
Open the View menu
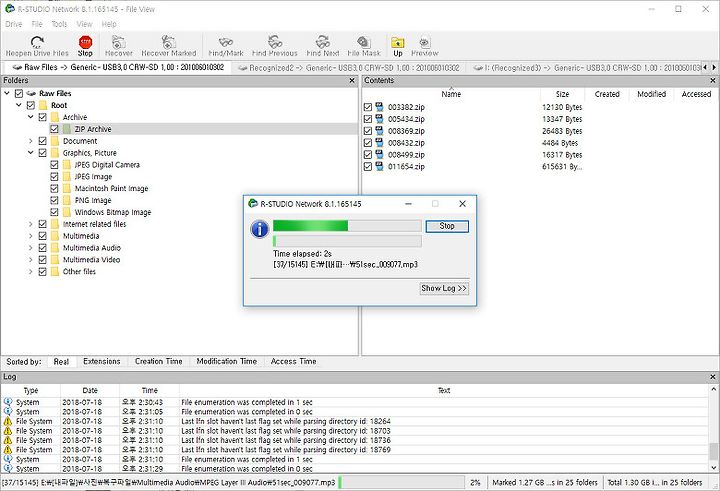[84, 24]
